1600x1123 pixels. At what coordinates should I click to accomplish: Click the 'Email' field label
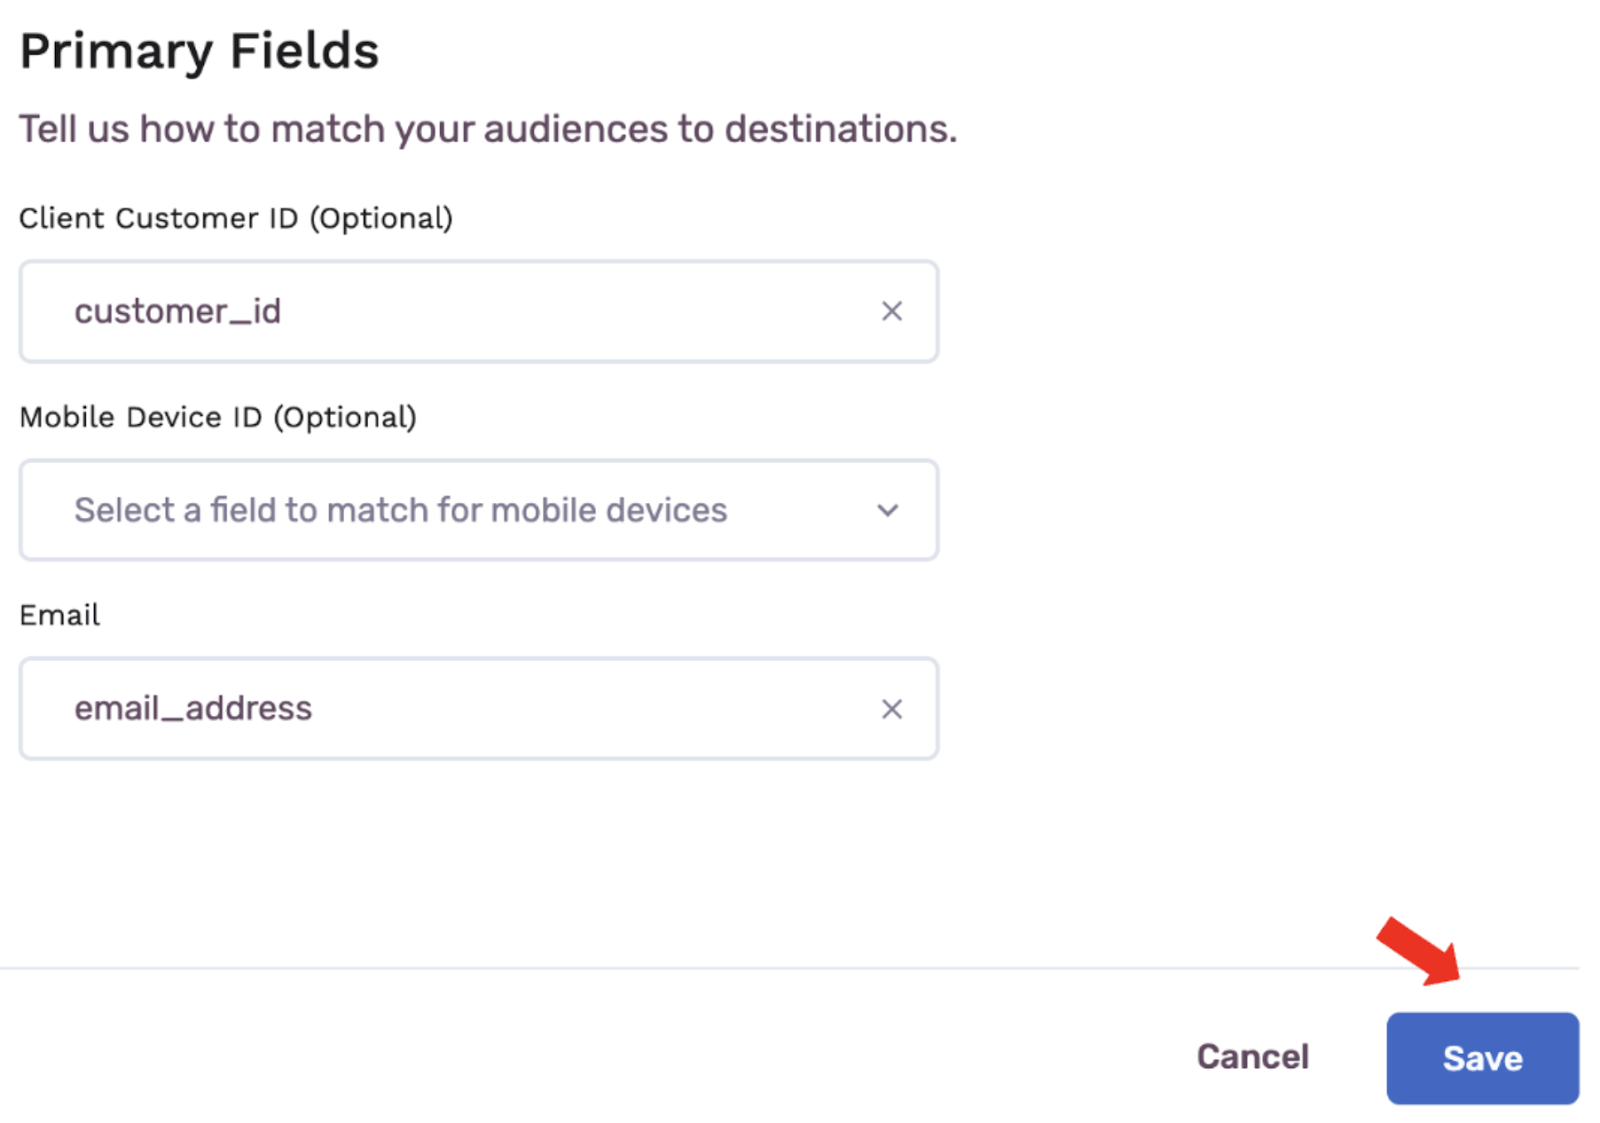(x=60, y=614)
